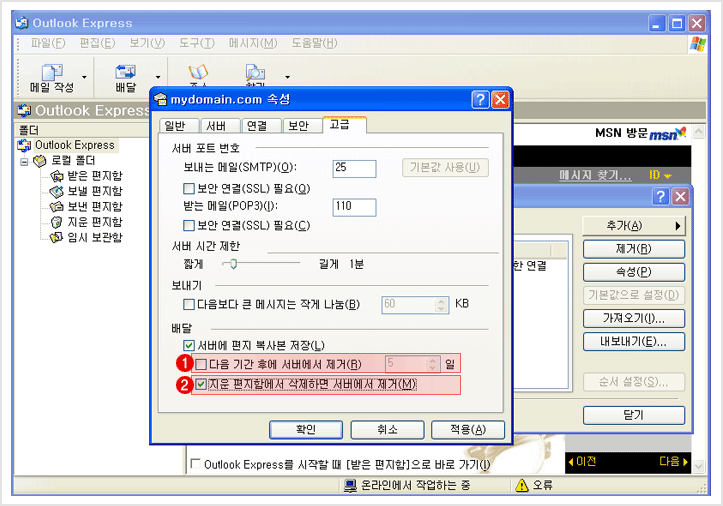Collapse the 로컬 폴더 tree node
723x506 pixels.
(24, 160)
